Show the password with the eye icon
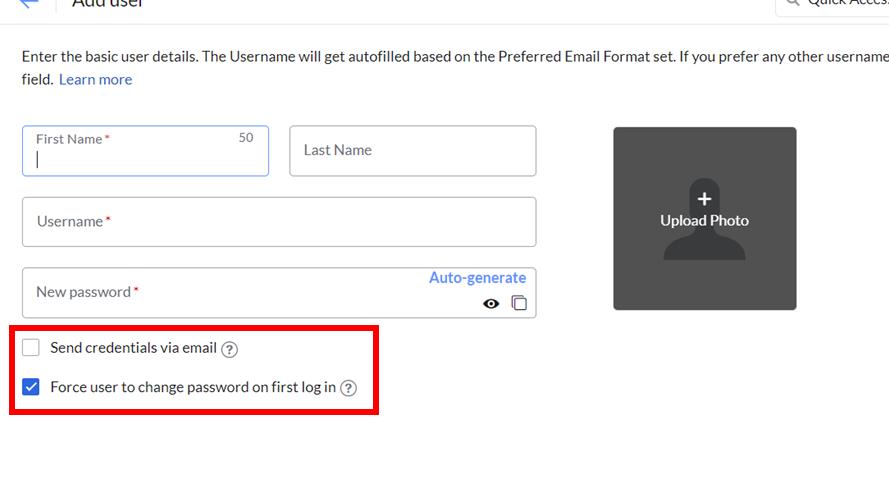This screenshot has height=489, width=889. point(491,303)
